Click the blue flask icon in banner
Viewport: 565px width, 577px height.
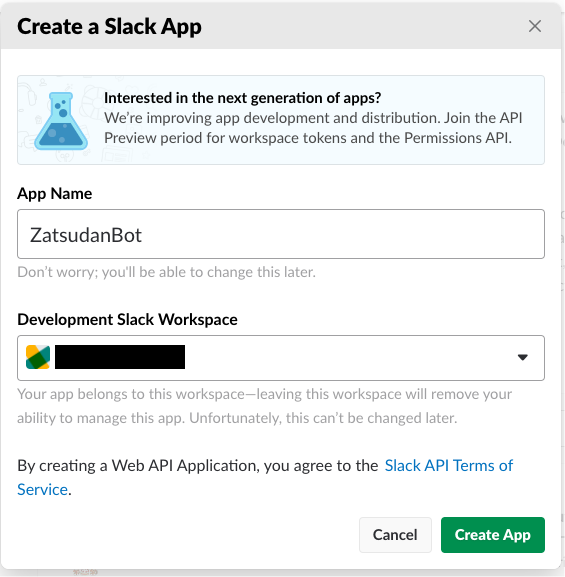tap(61, 121)
